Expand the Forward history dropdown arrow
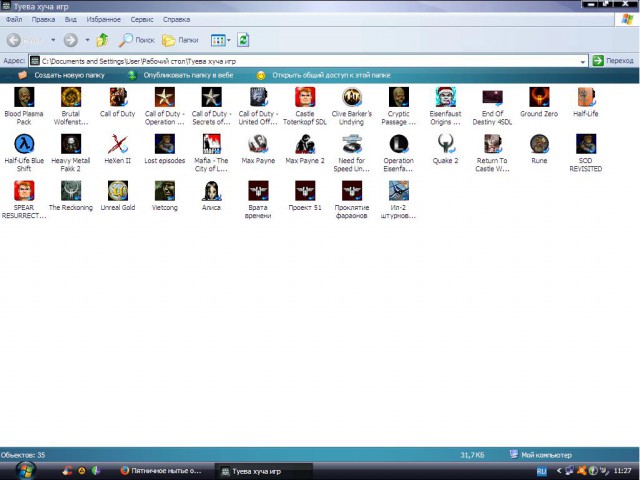 click(x=87, y=40)
